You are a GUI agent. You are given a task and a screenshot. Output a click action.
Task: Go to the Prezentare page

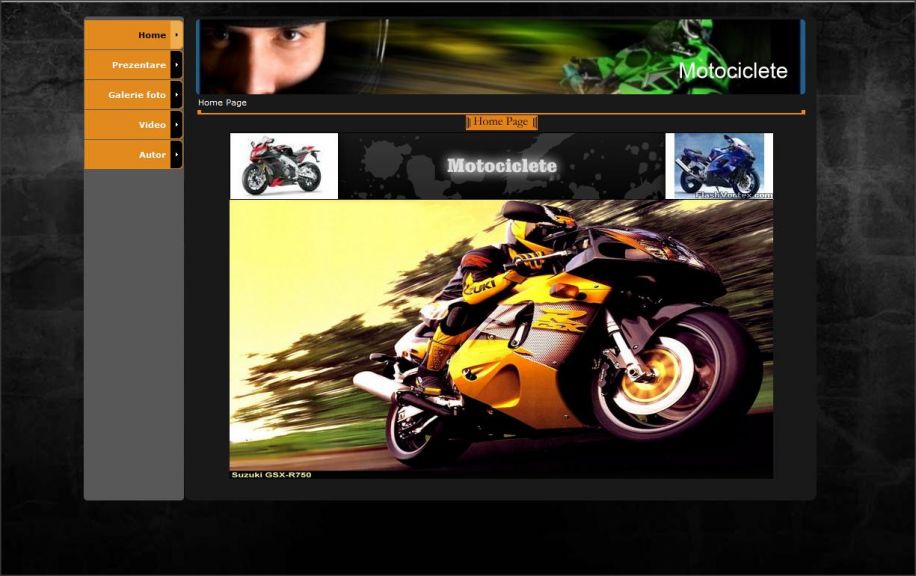tap(138, 65)
